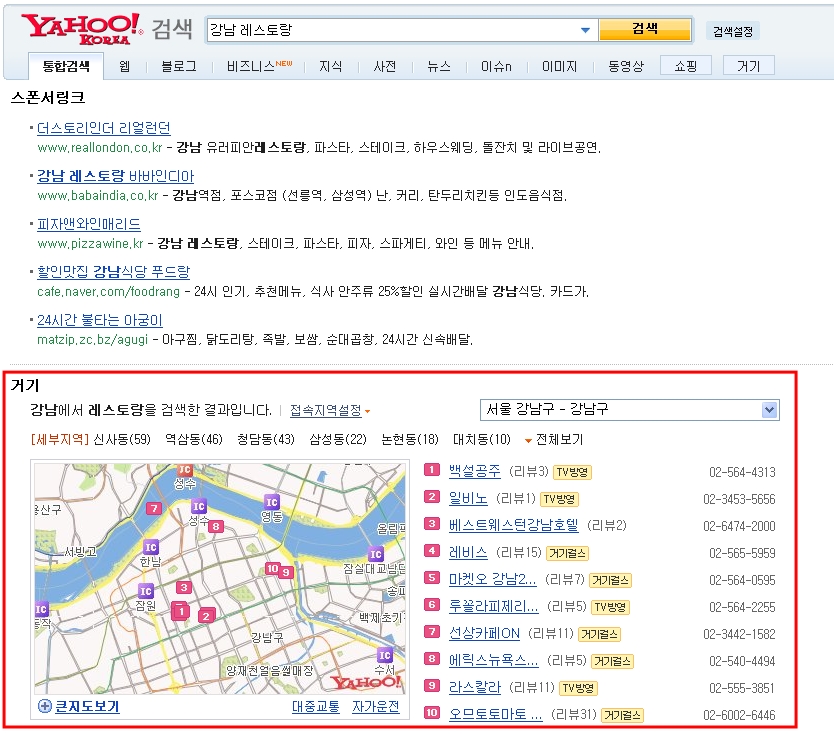Open the 동영상 video tab
The height and width of the screenshot is (734, 834).
tap(626, 66)
